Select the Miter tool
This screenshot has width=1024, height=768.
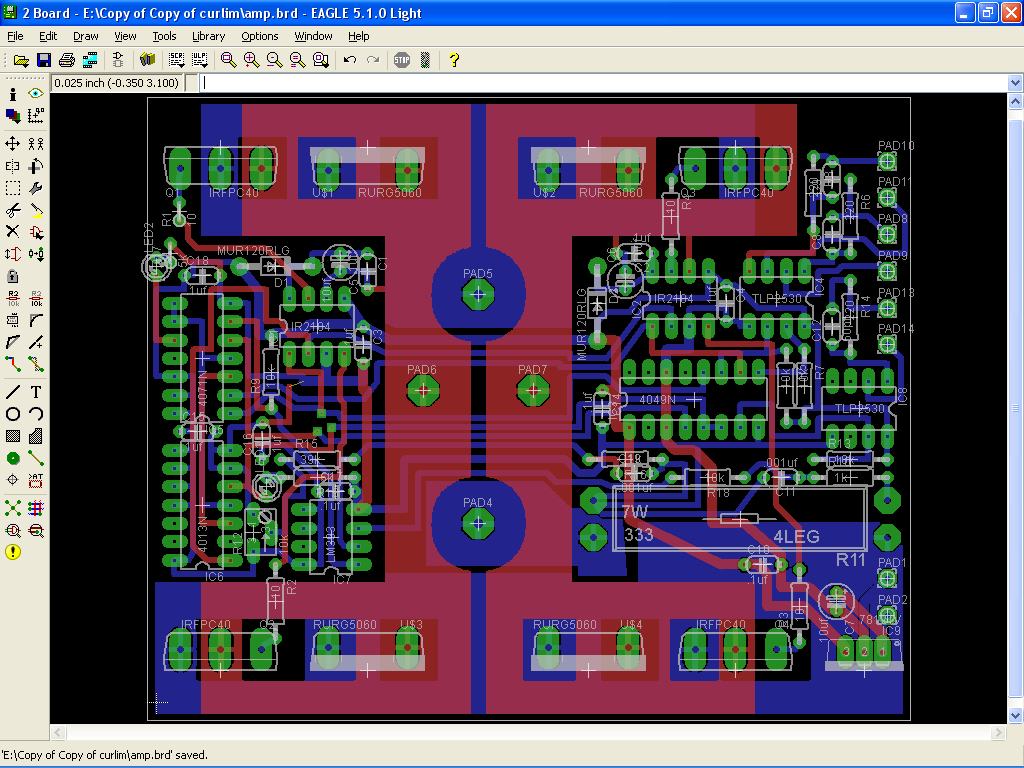click(x=36, y=321)
